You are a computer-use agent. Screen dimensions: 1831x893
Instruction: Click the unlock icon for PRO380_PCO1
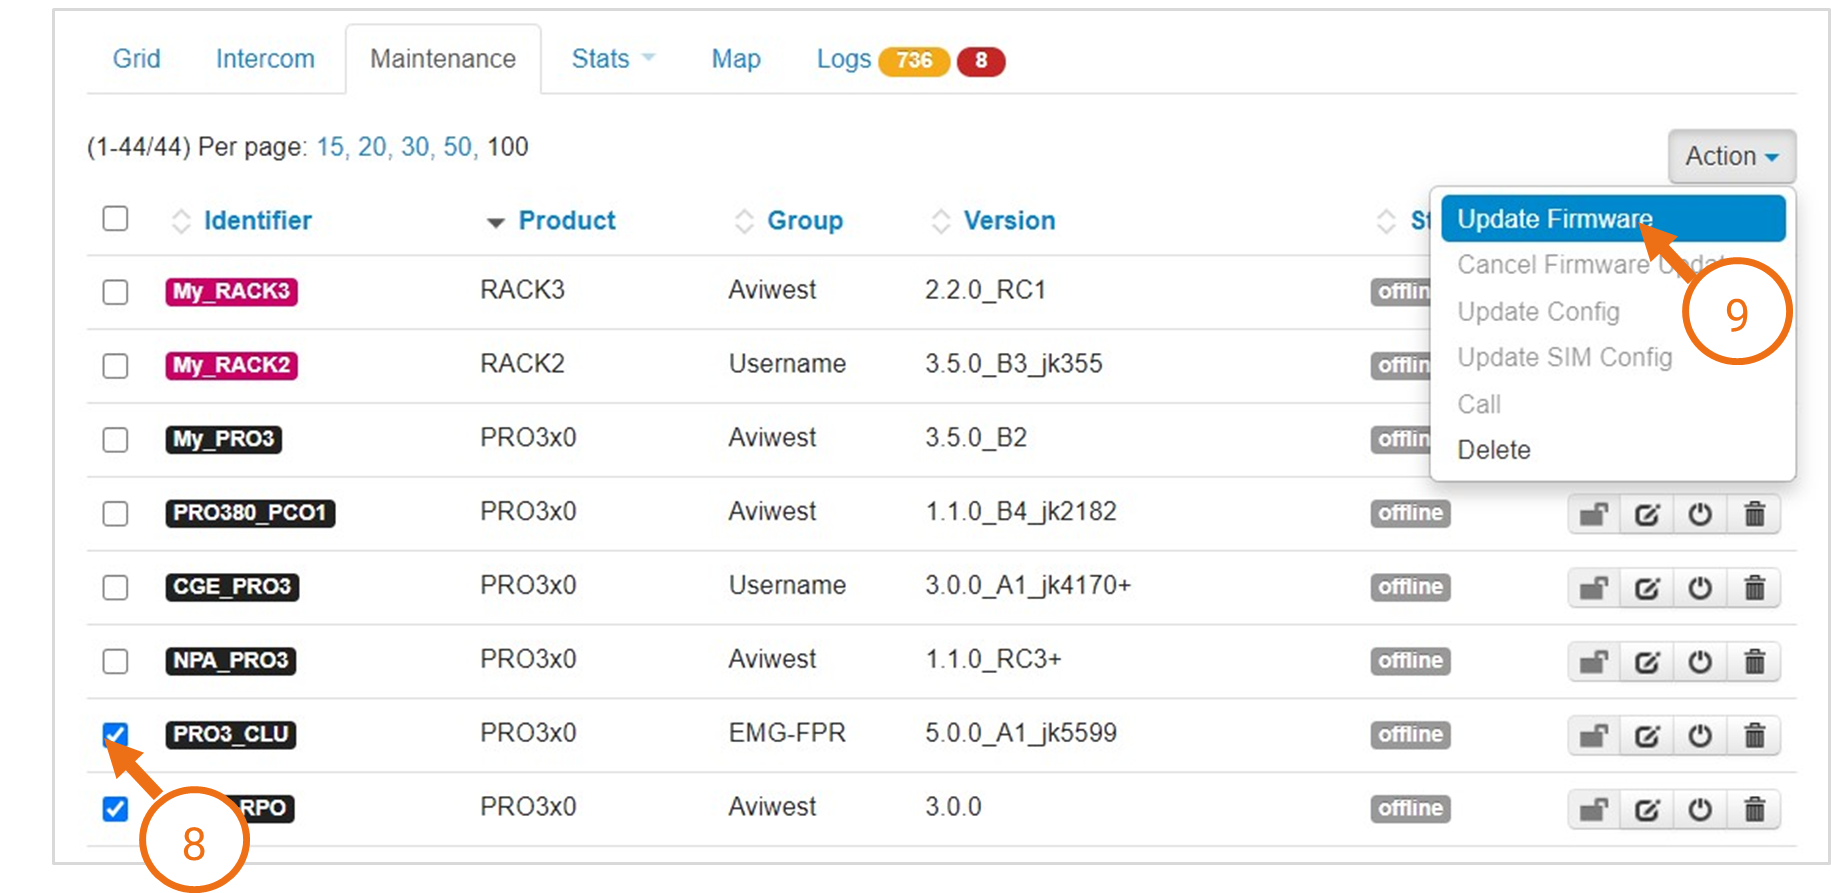(1593, 514)
